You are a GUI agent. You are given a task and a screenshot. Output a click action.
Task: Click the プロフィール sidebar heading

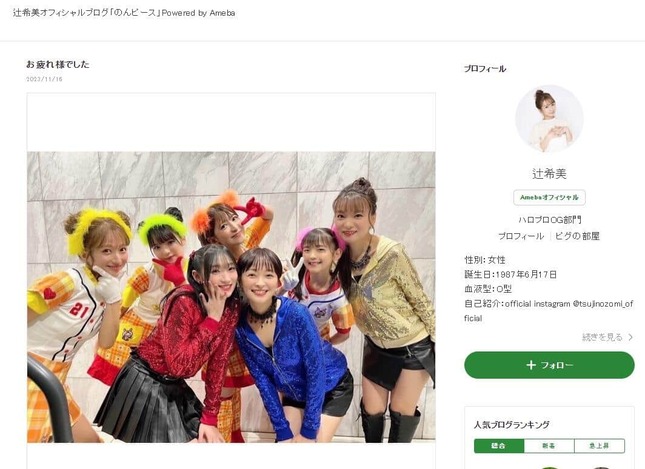coord(485,69)
